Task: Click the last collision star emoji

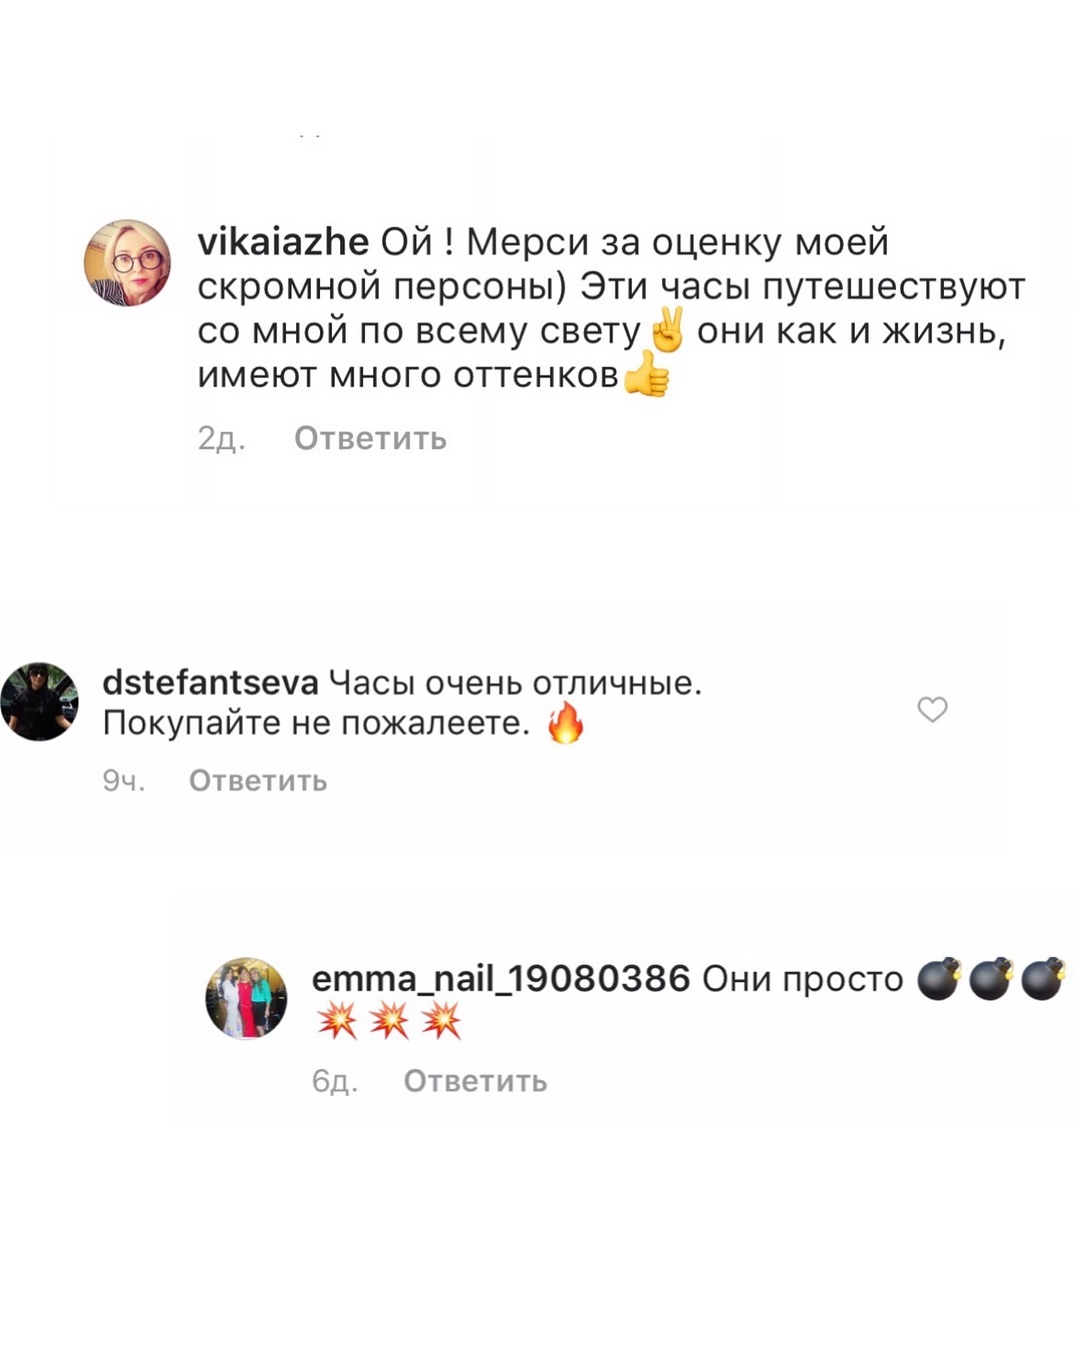Action: (441, 1022)
